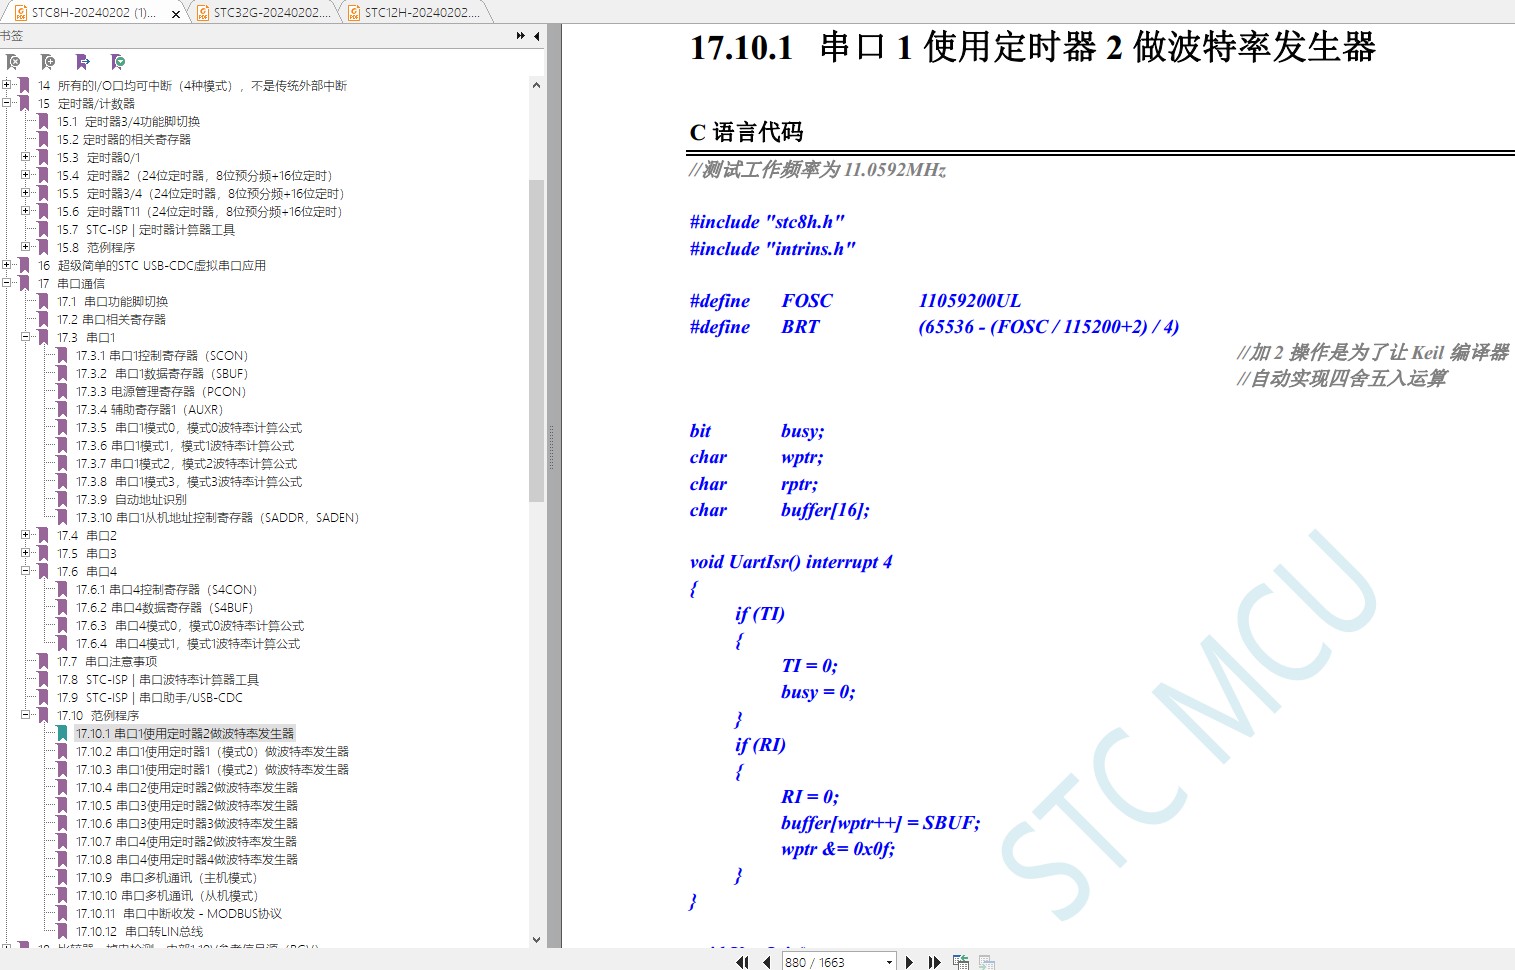1515x970 pixels.
Task: Open bookmark 15.2 定时器的相关寄存器
Action: point(124,140)
